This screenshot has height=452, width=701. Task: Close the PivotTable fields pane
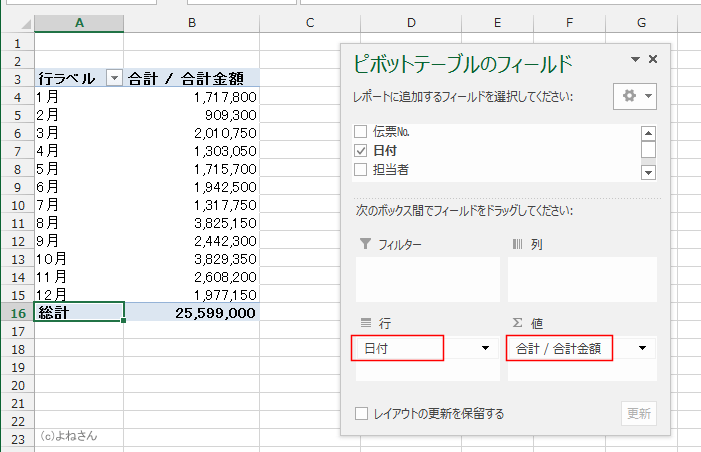(653, 60)
